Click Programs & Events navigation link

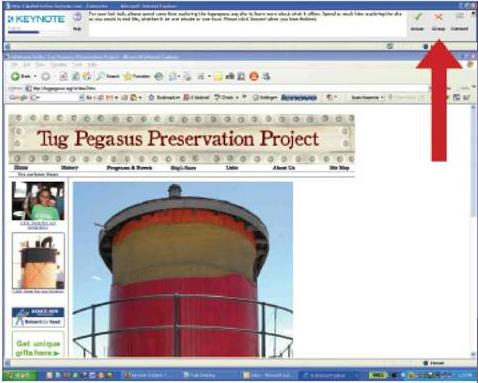tap(129, 168)
